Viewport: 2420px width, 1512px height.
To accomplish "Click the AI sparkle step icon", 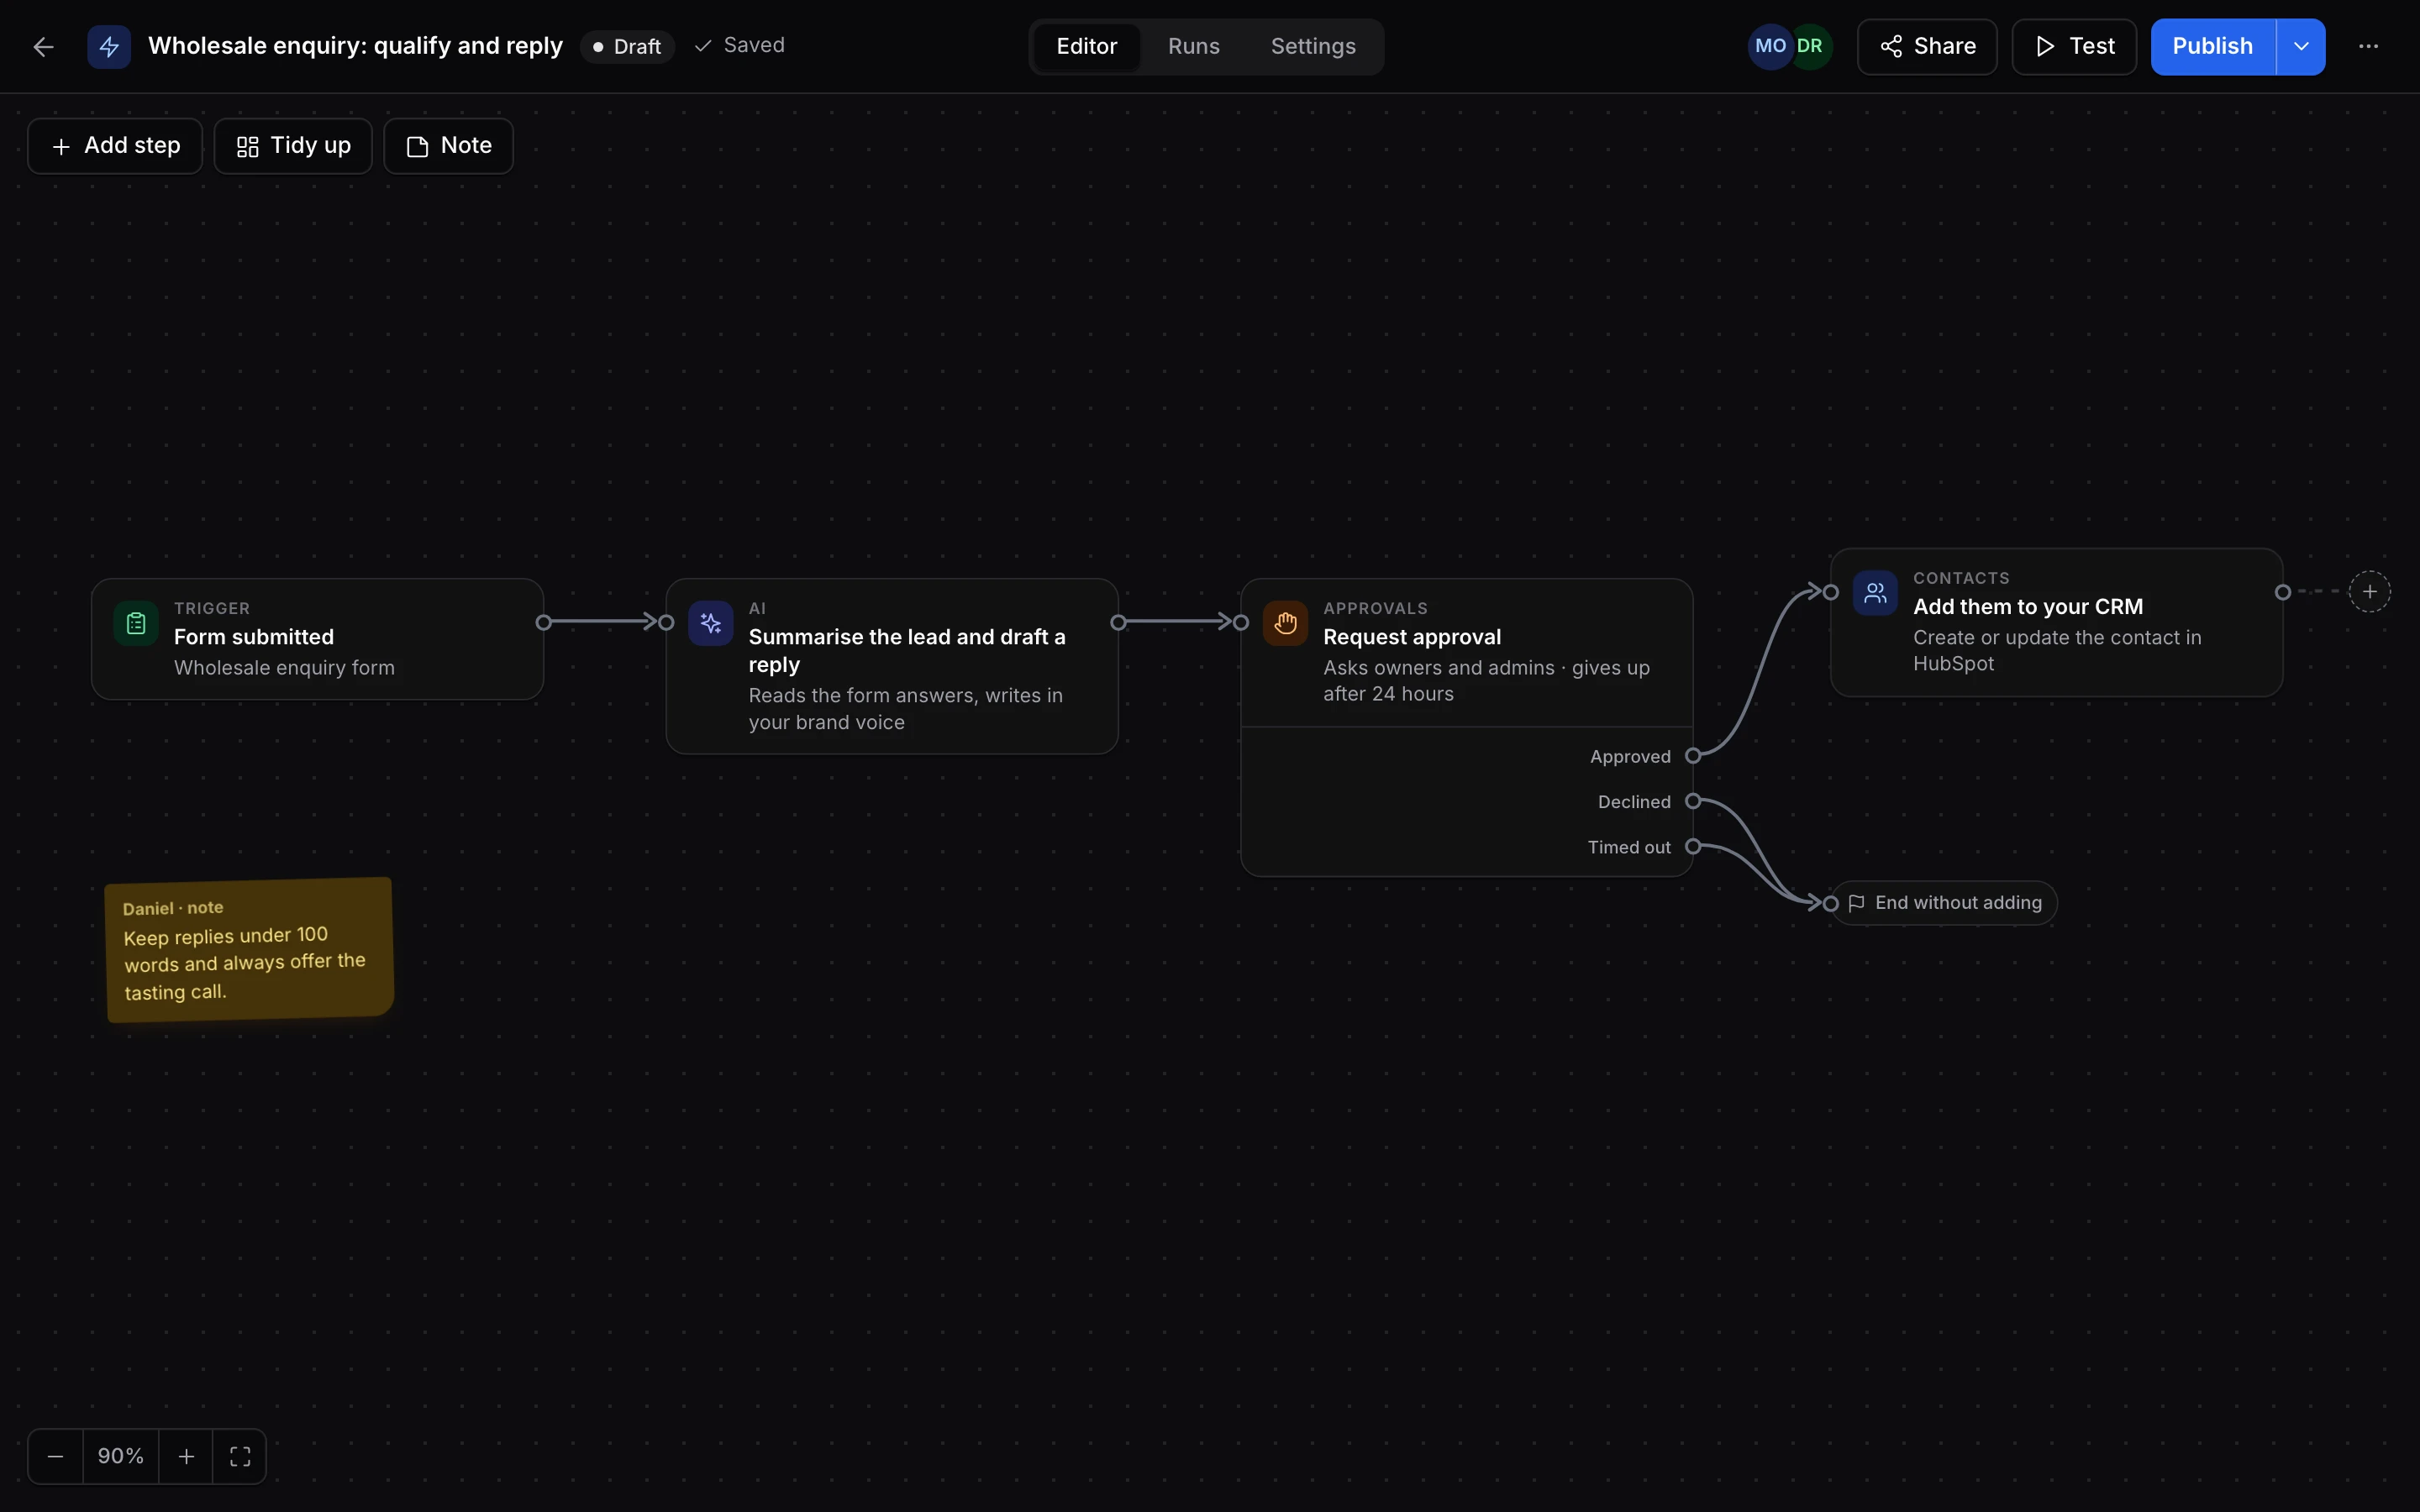I will pos(711,624).
